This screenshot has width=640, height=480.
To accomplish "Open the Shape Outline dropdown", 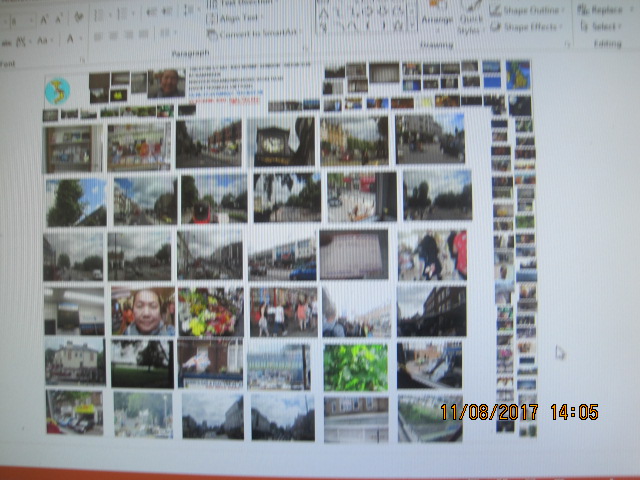I will point(527,11).
